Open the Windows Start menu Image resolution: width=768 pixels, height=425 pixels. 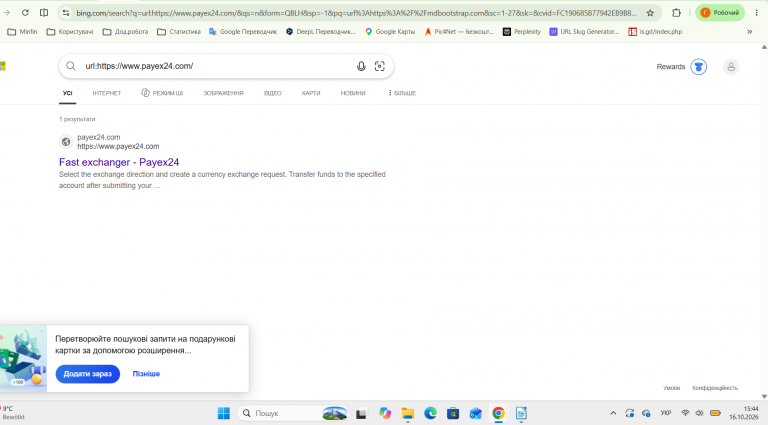(x=224, y=413)
